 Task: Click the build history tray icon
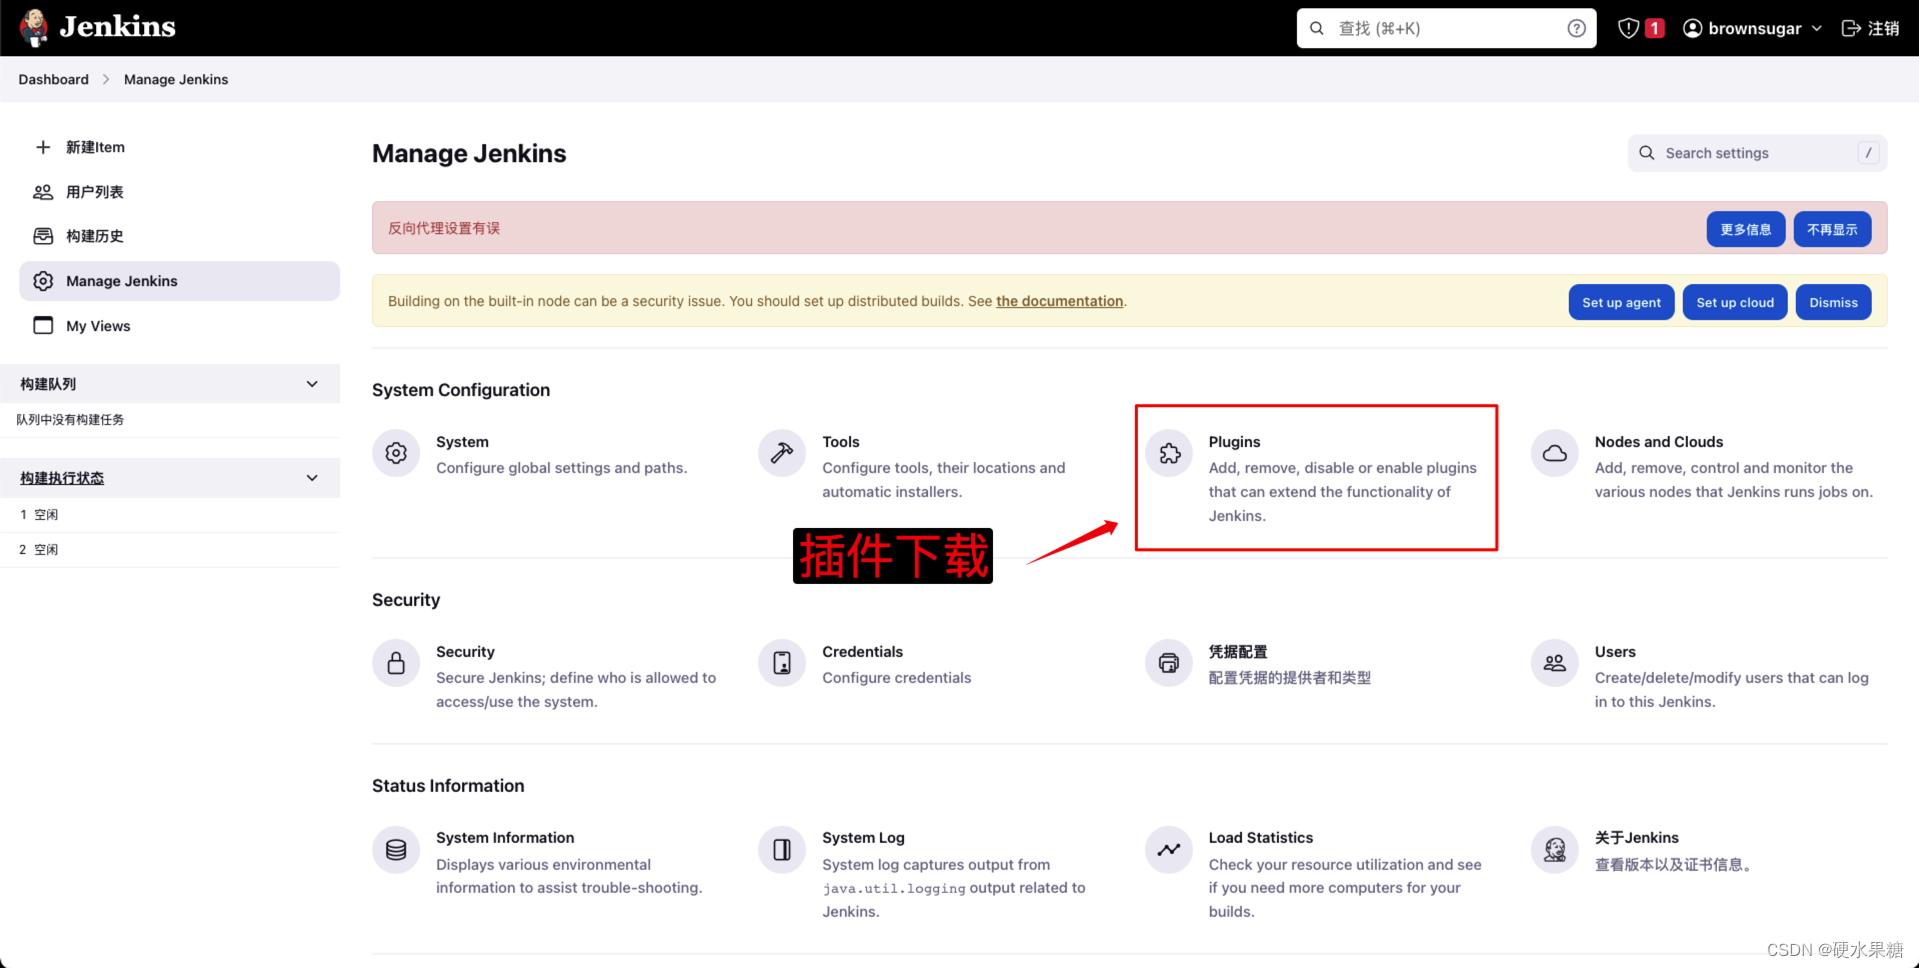pyautogui.click(x=43, y=236)
